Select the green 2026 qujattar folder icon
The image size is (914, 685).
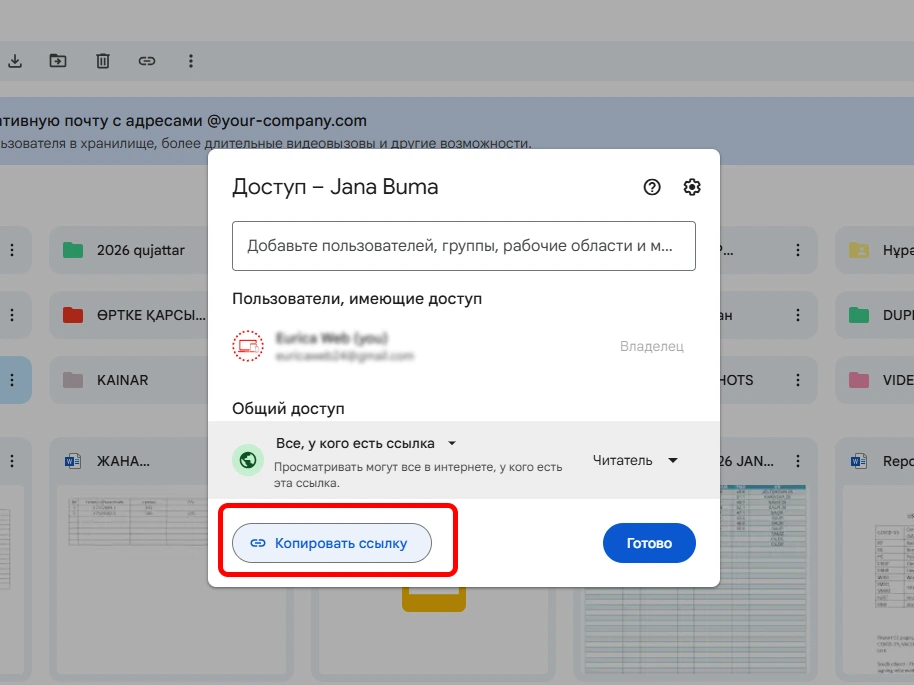tap(73, 250)
